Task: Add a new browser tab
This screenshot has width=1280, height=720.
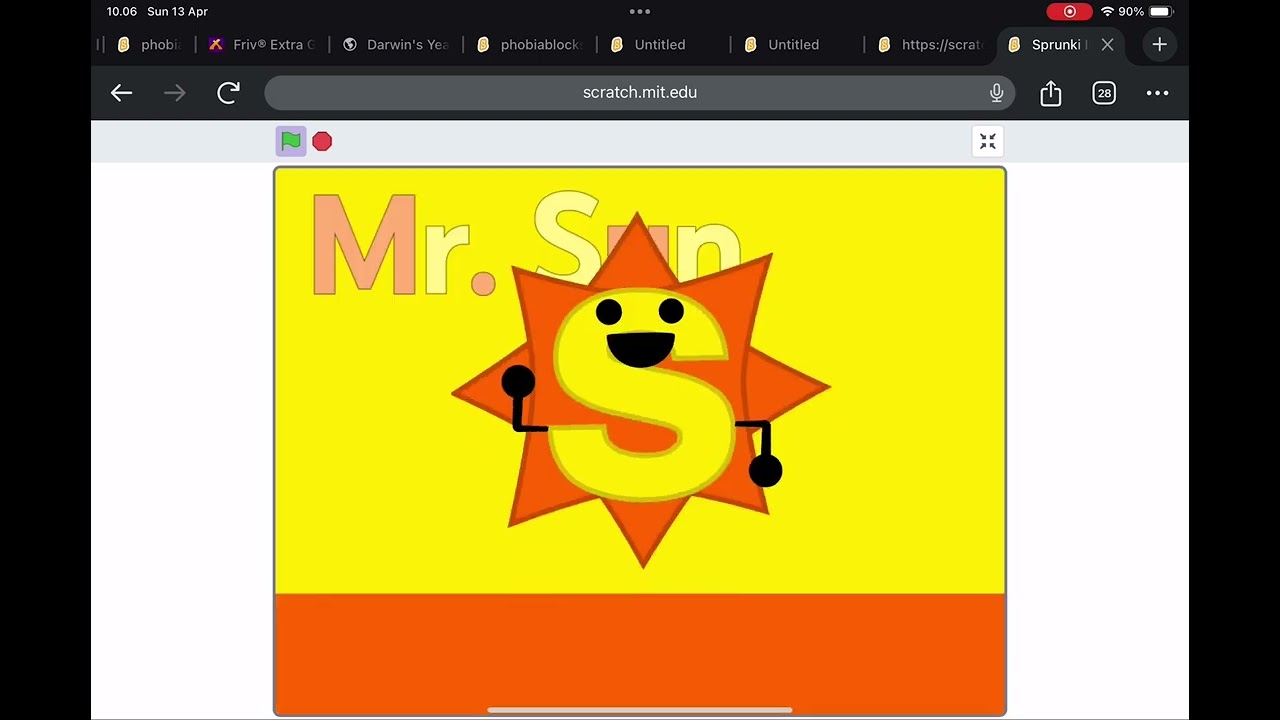Action: tap(1159, 44)
